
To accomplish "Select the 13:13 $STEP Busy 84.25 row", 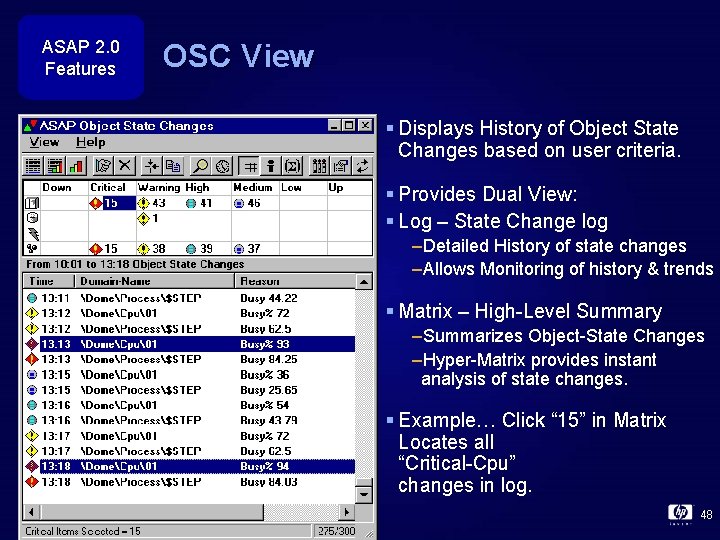I will [190, 359].
